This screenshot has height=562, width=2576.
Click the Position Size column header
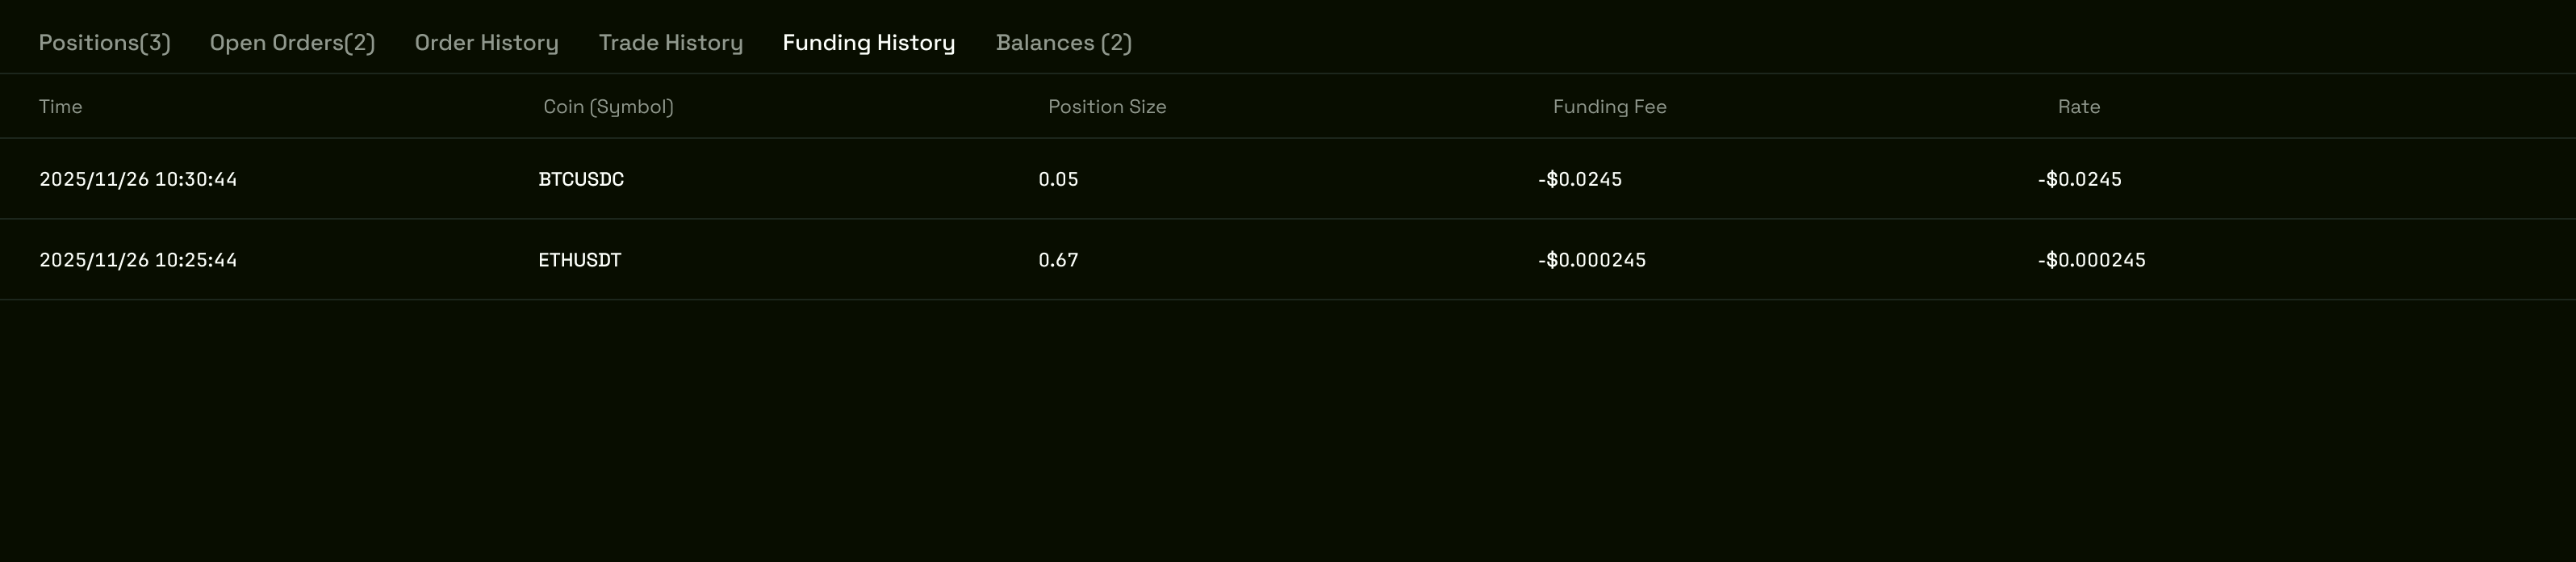tap(1107, 107)
